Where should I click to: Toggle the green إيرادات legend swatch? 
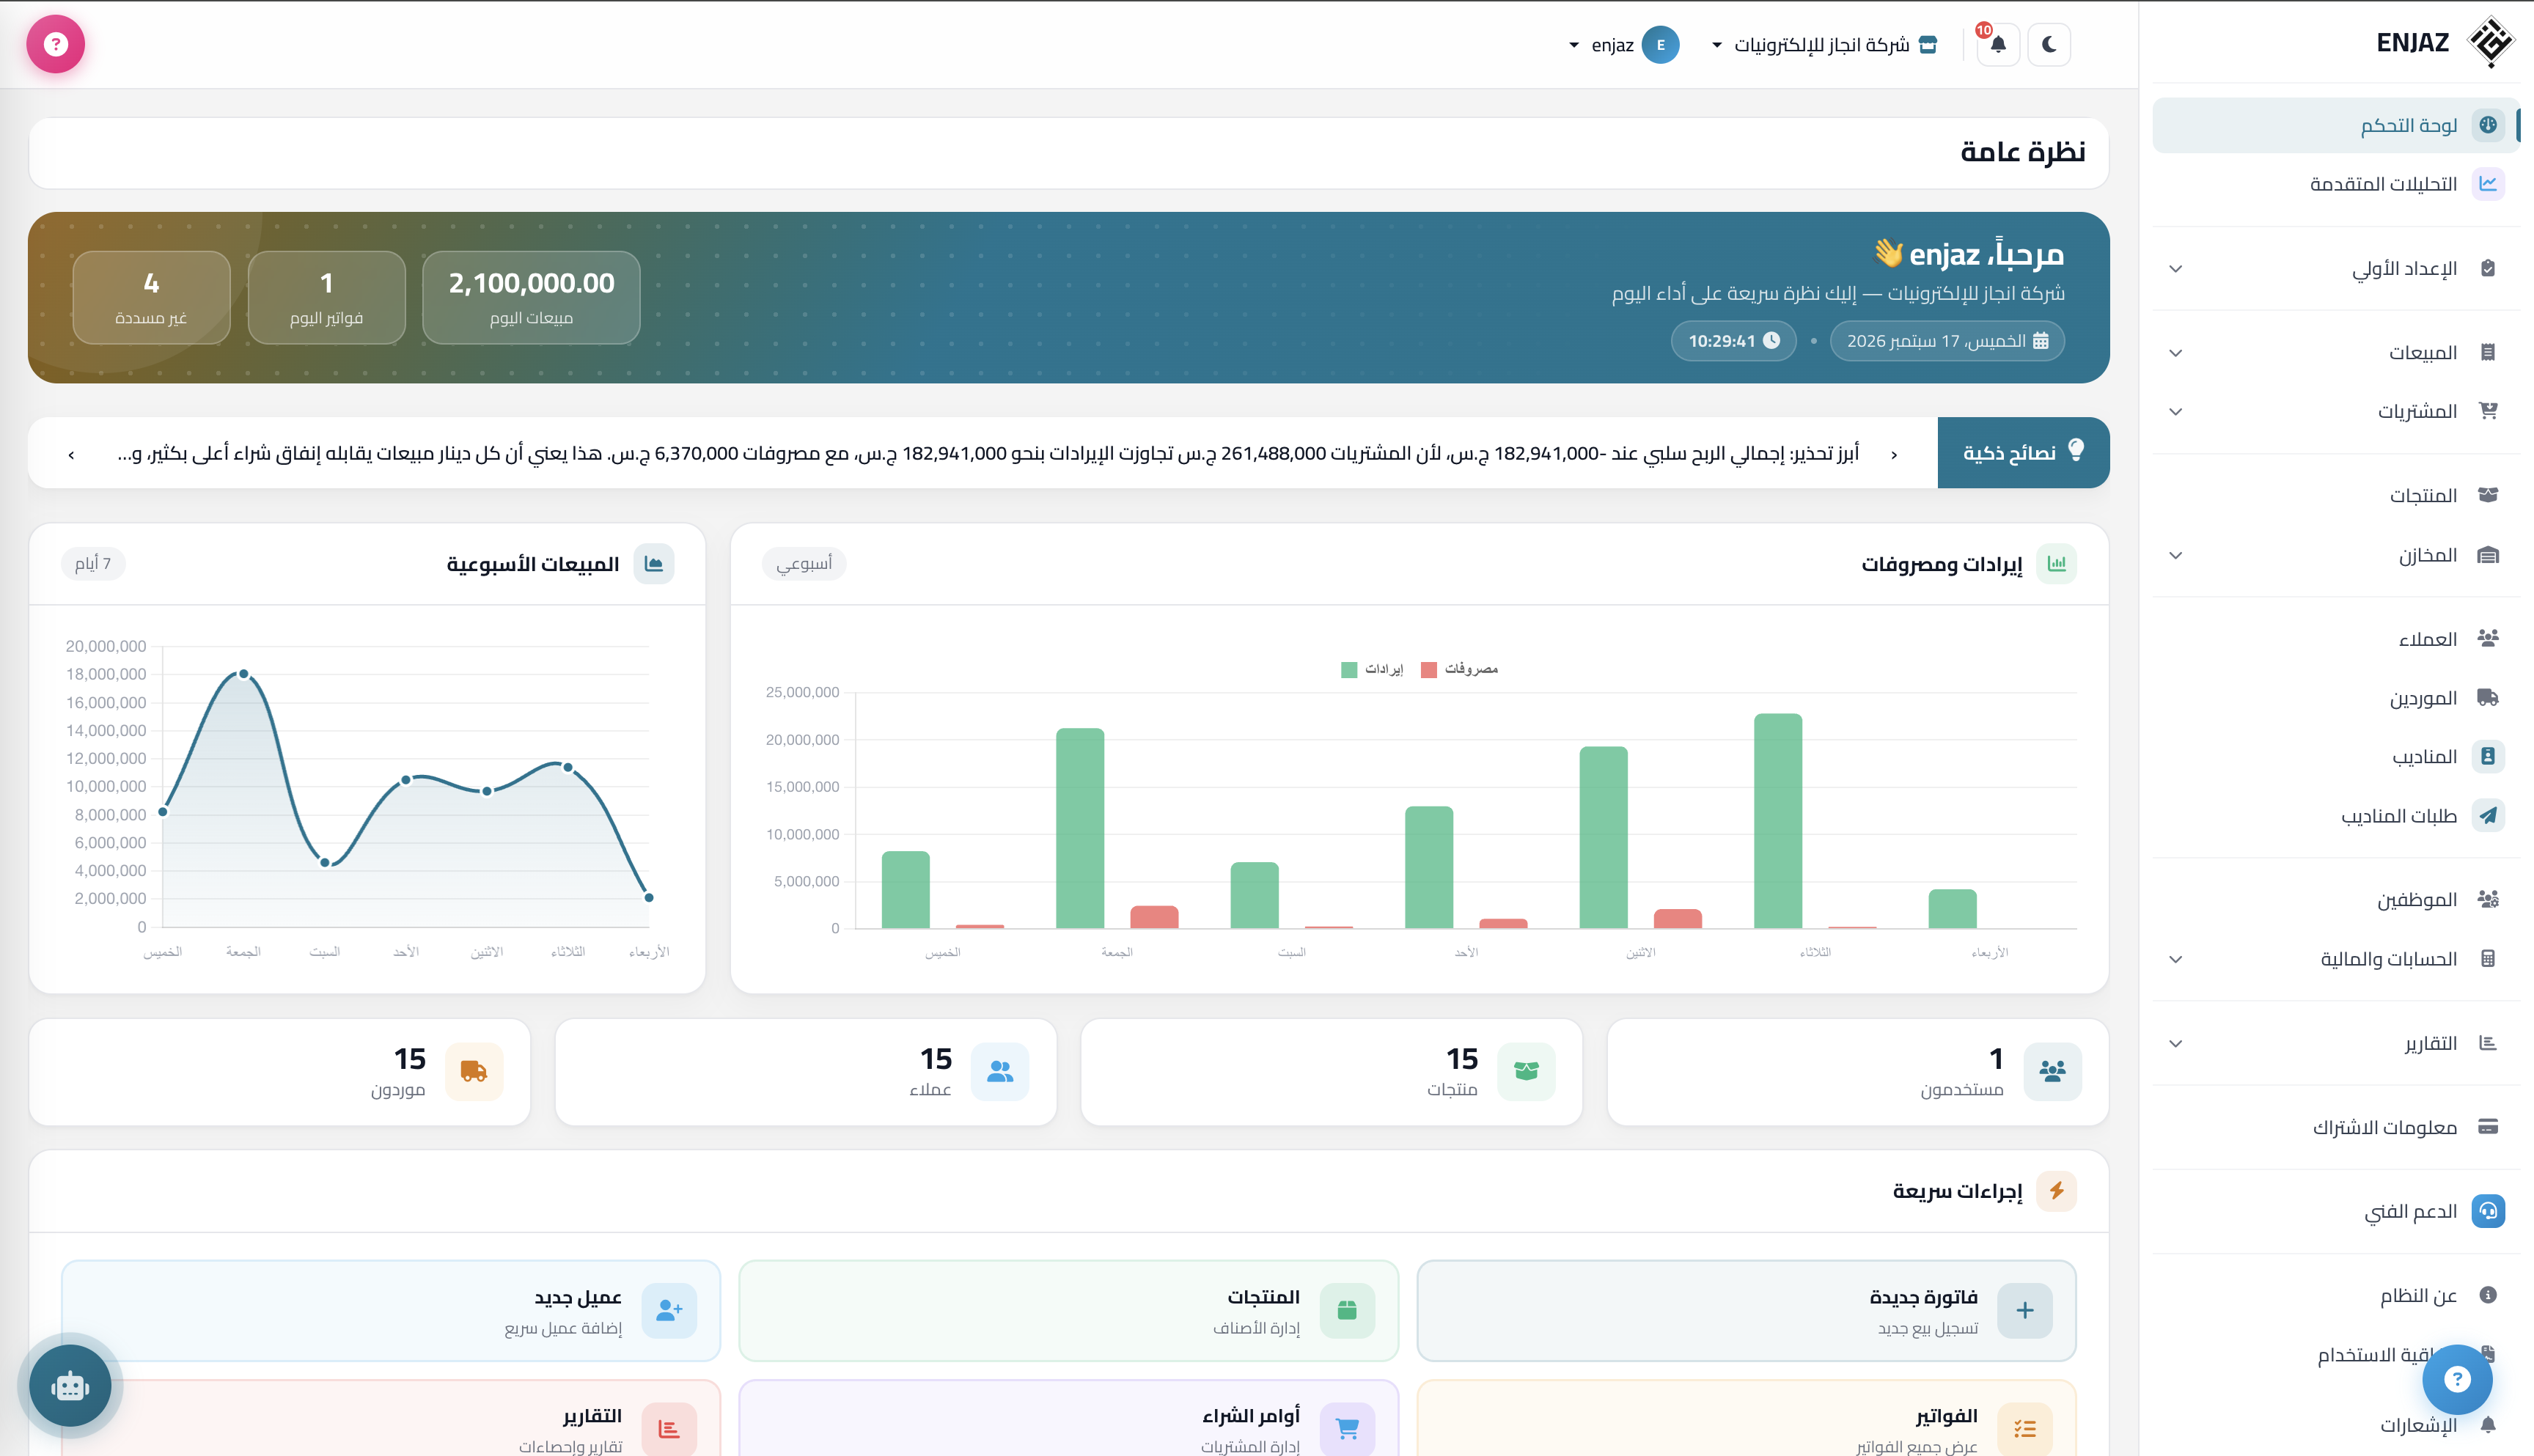tap(1349, 669)
